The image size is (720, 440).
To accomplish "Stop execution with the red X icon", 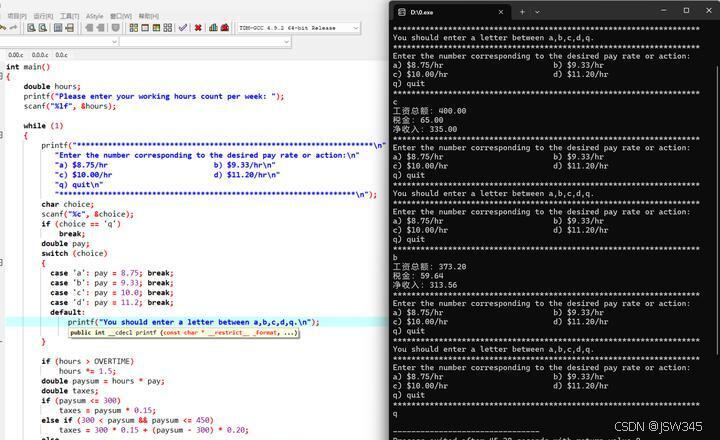I will click(198, 28).
